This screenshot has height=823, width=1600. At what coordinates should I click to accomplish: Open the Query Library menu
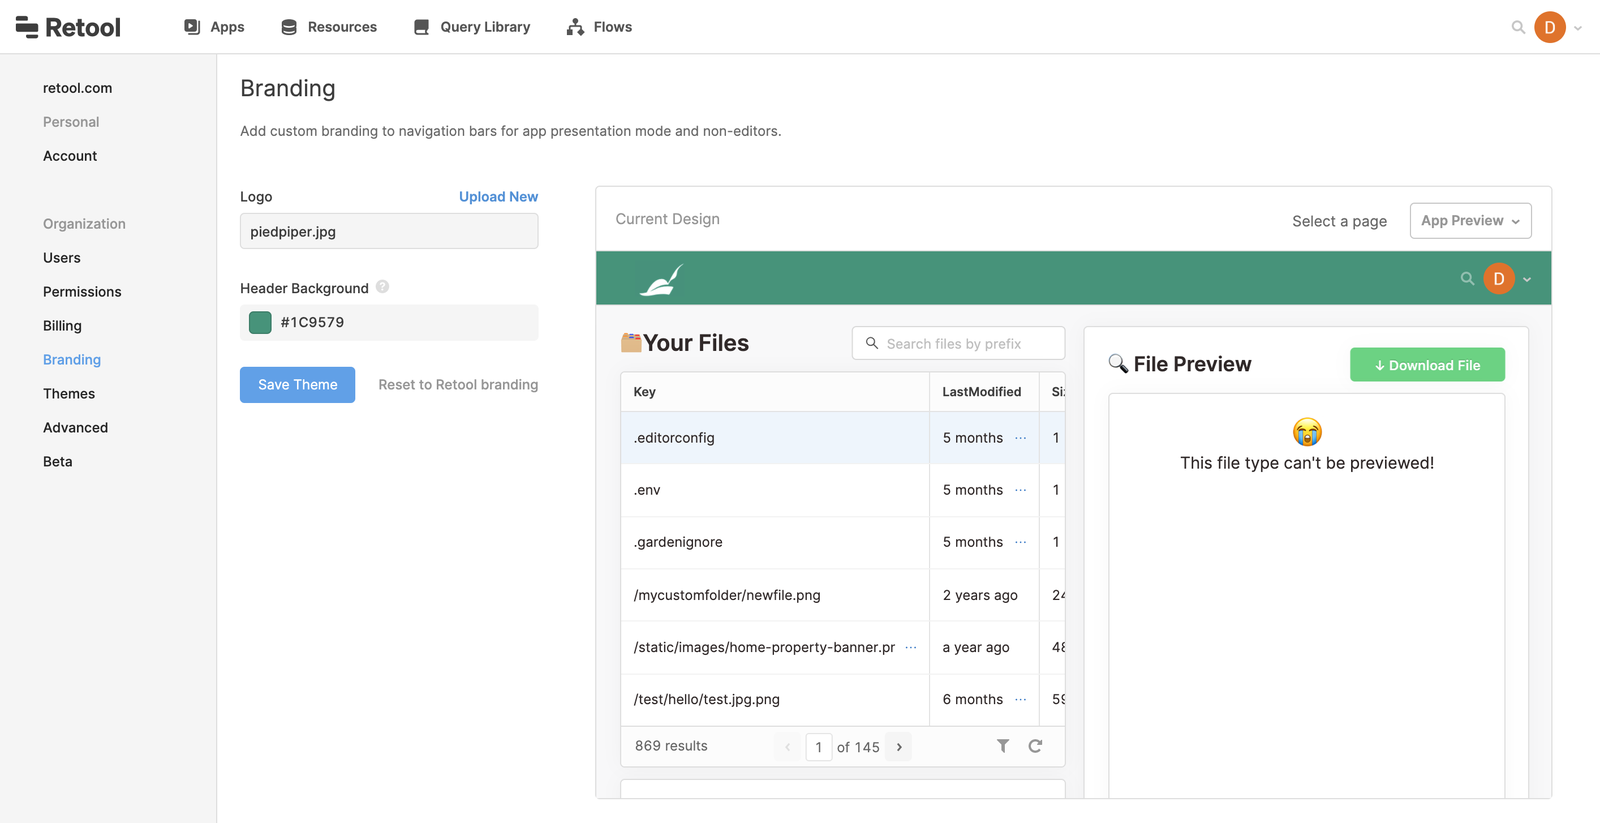(x=472, y=27)
